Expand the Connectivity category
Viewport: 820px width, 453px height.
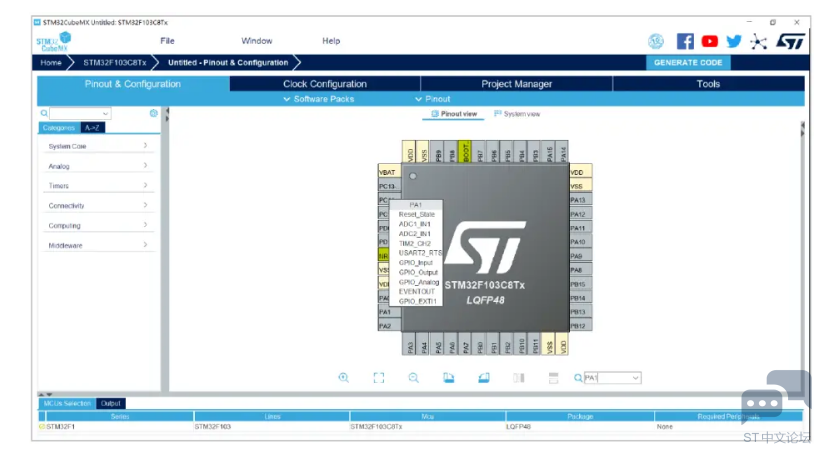coord(97,206)
